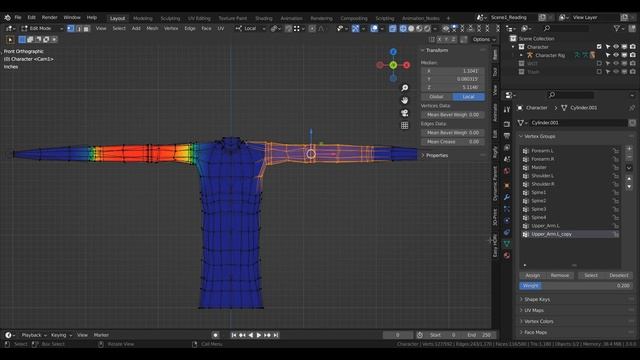Open the Options dropdown in viewport
This screenshot has width=640, height=360.
click(x=484, y=40)
